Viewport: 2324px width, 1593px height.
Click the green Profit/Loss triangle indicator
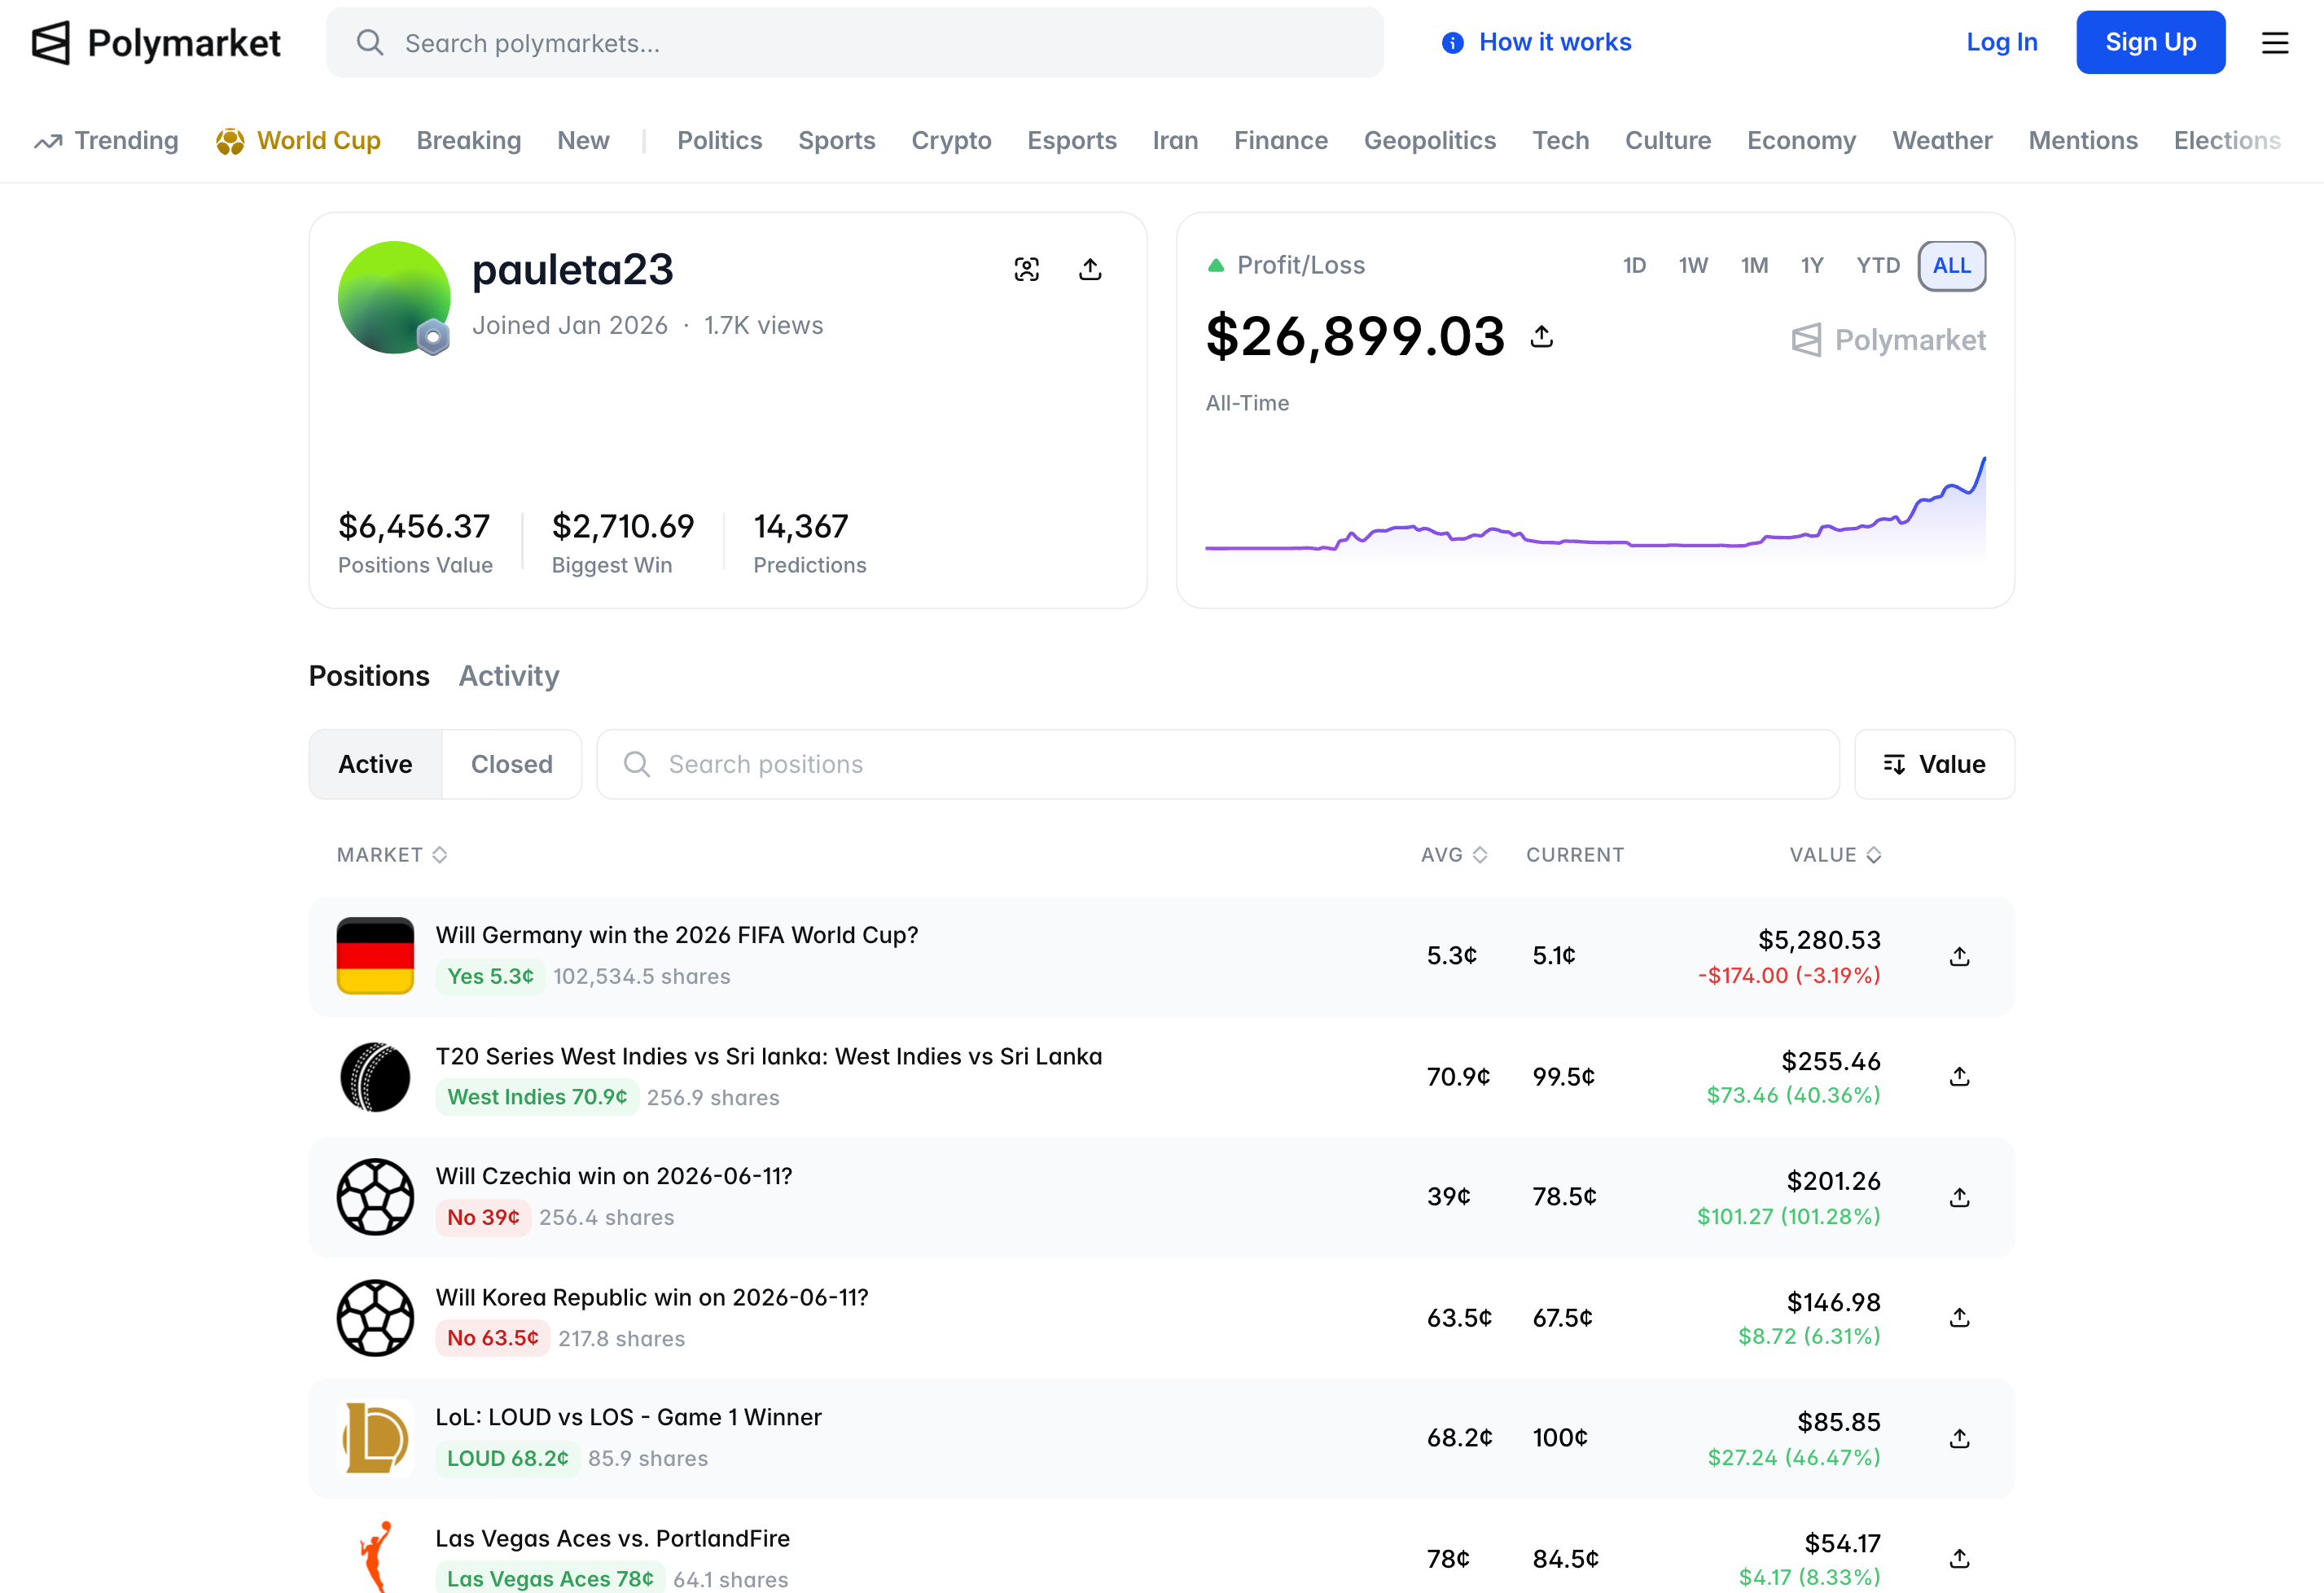tap(1216, 266)
